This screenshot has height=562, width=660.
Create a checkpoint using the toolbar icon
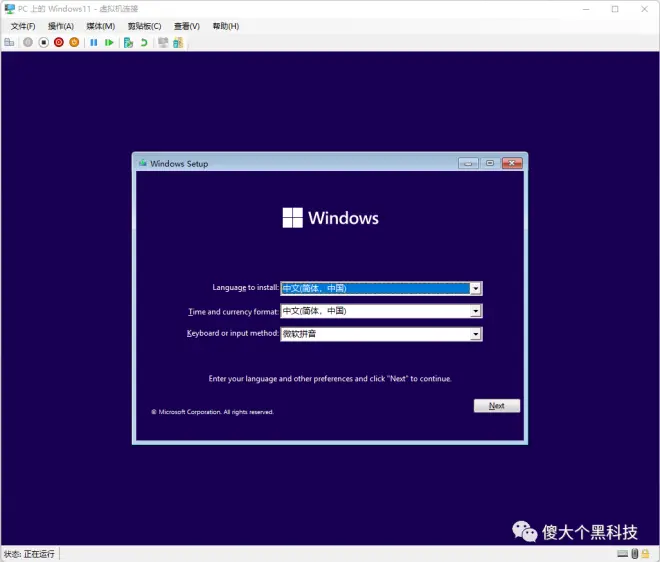128,43
